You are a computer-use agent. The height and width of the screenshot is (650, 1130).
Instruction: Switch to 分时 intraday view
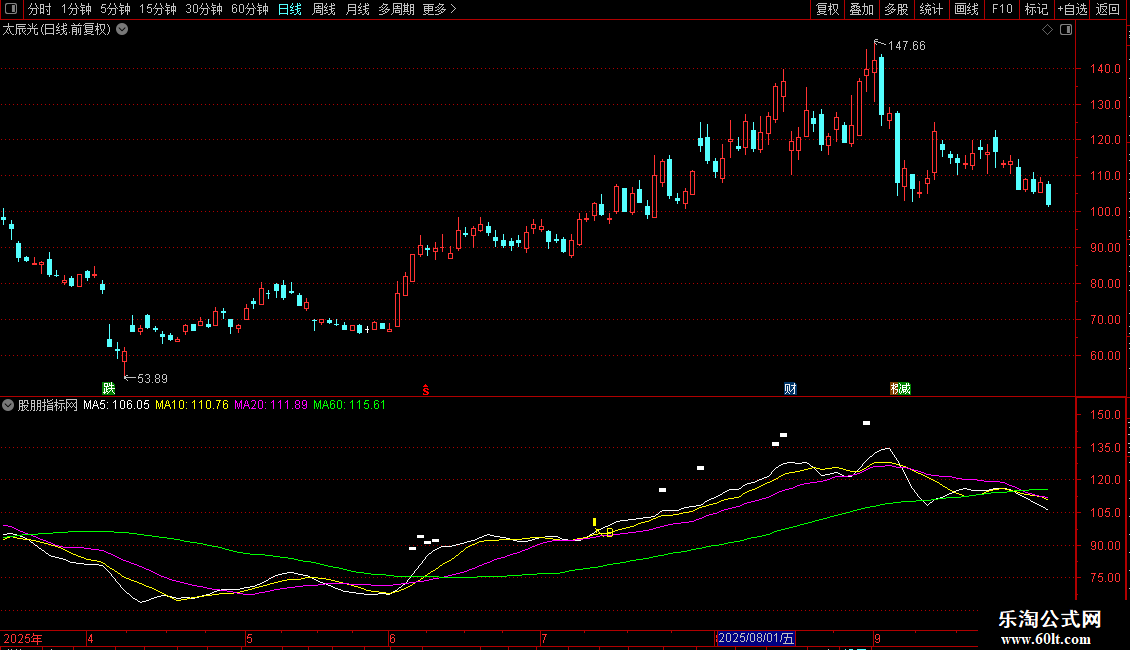(x=40, y=9)
